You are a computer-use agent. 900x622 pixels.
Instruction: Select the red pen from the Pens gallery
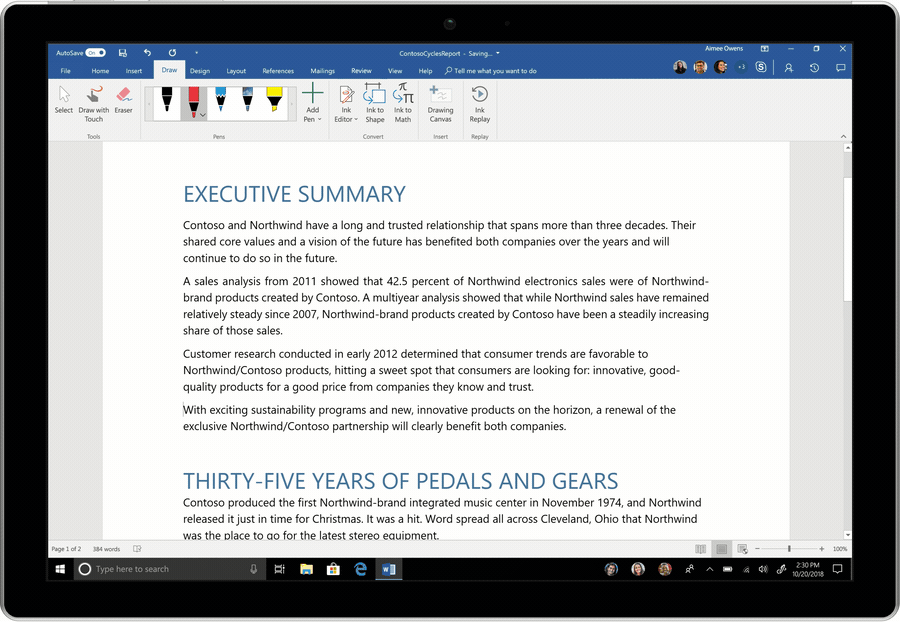coord(194,100)
